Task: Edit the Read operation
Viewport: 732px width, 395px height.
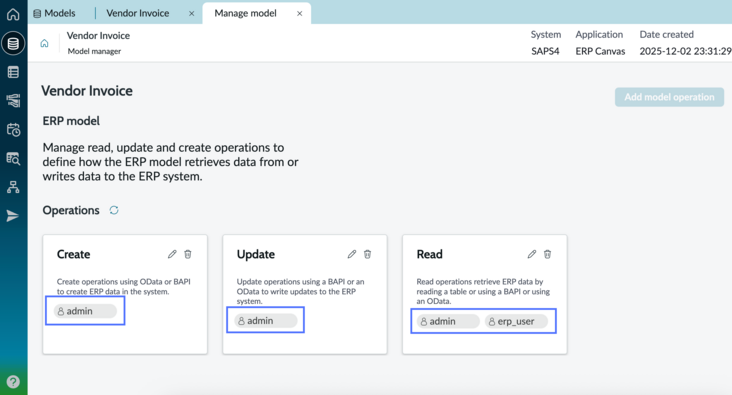Action: tap(532, 254)
